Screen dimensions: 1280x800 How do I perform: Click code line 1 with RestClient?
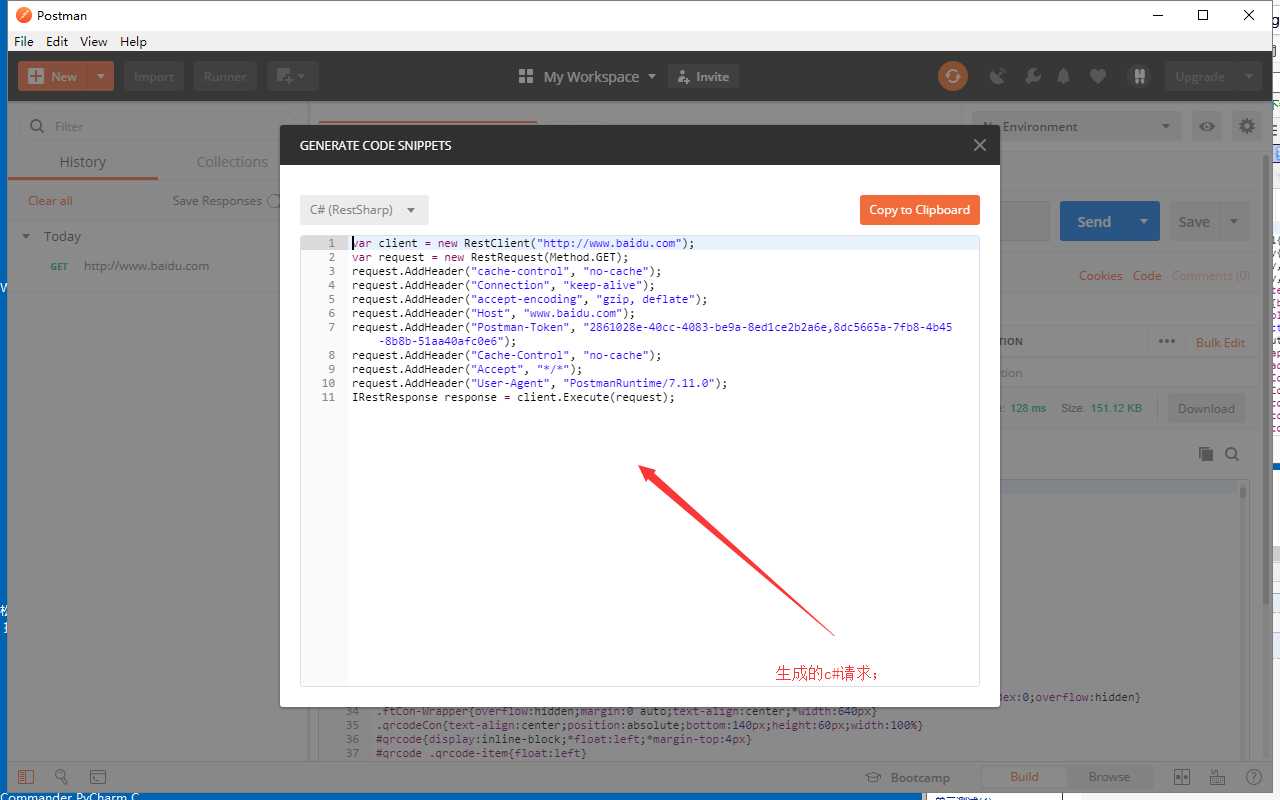[x=523, y=243]
